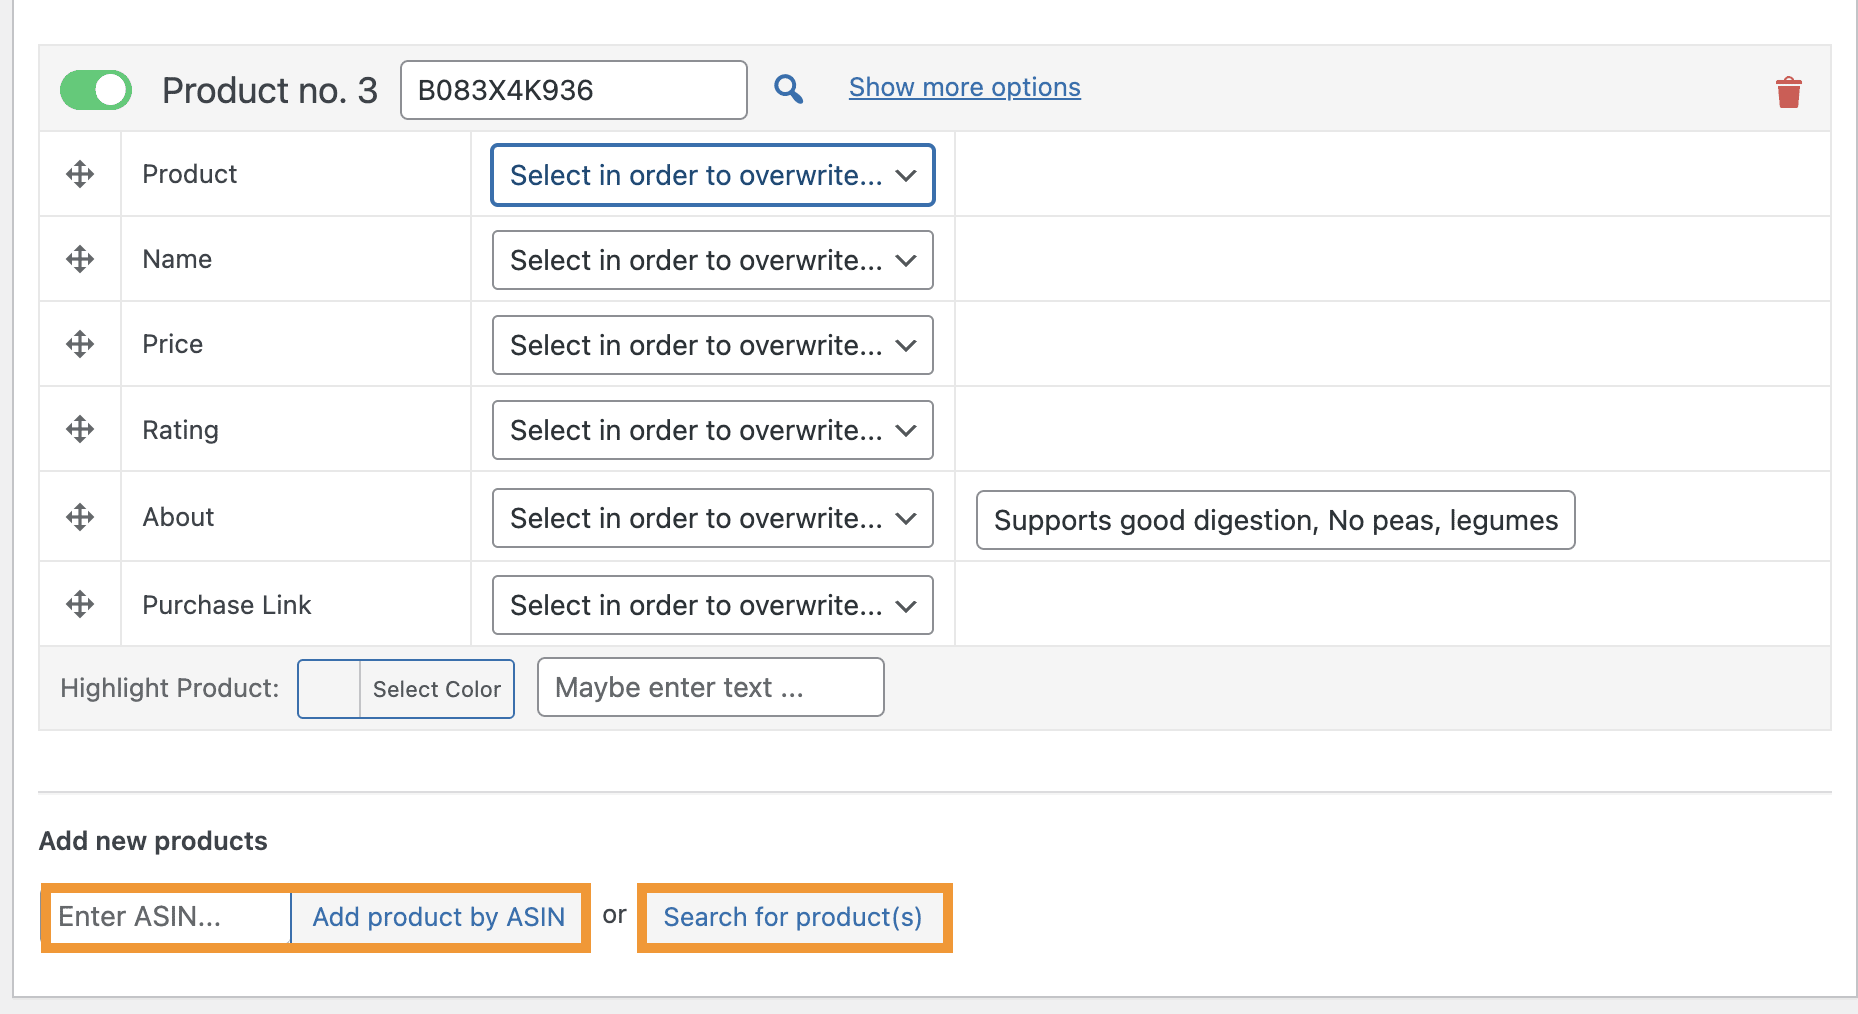The image size is (1858, 1014).
Task: Click Add product by ASIN
Action: click(x=438, y=916)
